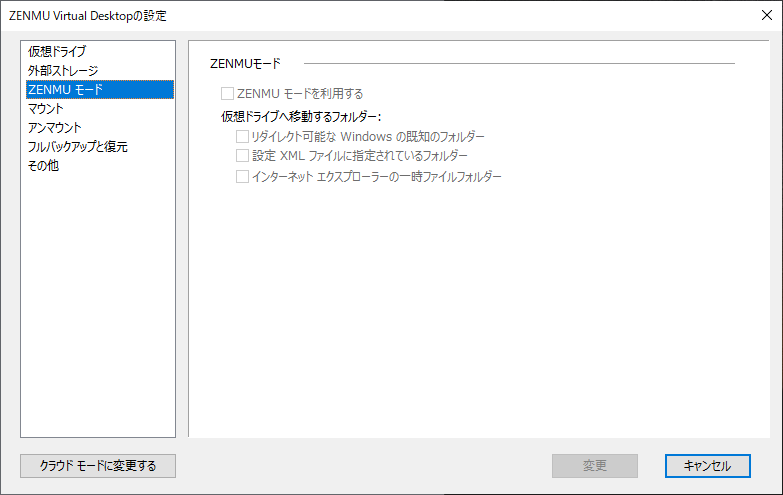Screen dimensions: 783x495
Task: Select 仮想ドライブ in the settings list
Action: [99, 51]
